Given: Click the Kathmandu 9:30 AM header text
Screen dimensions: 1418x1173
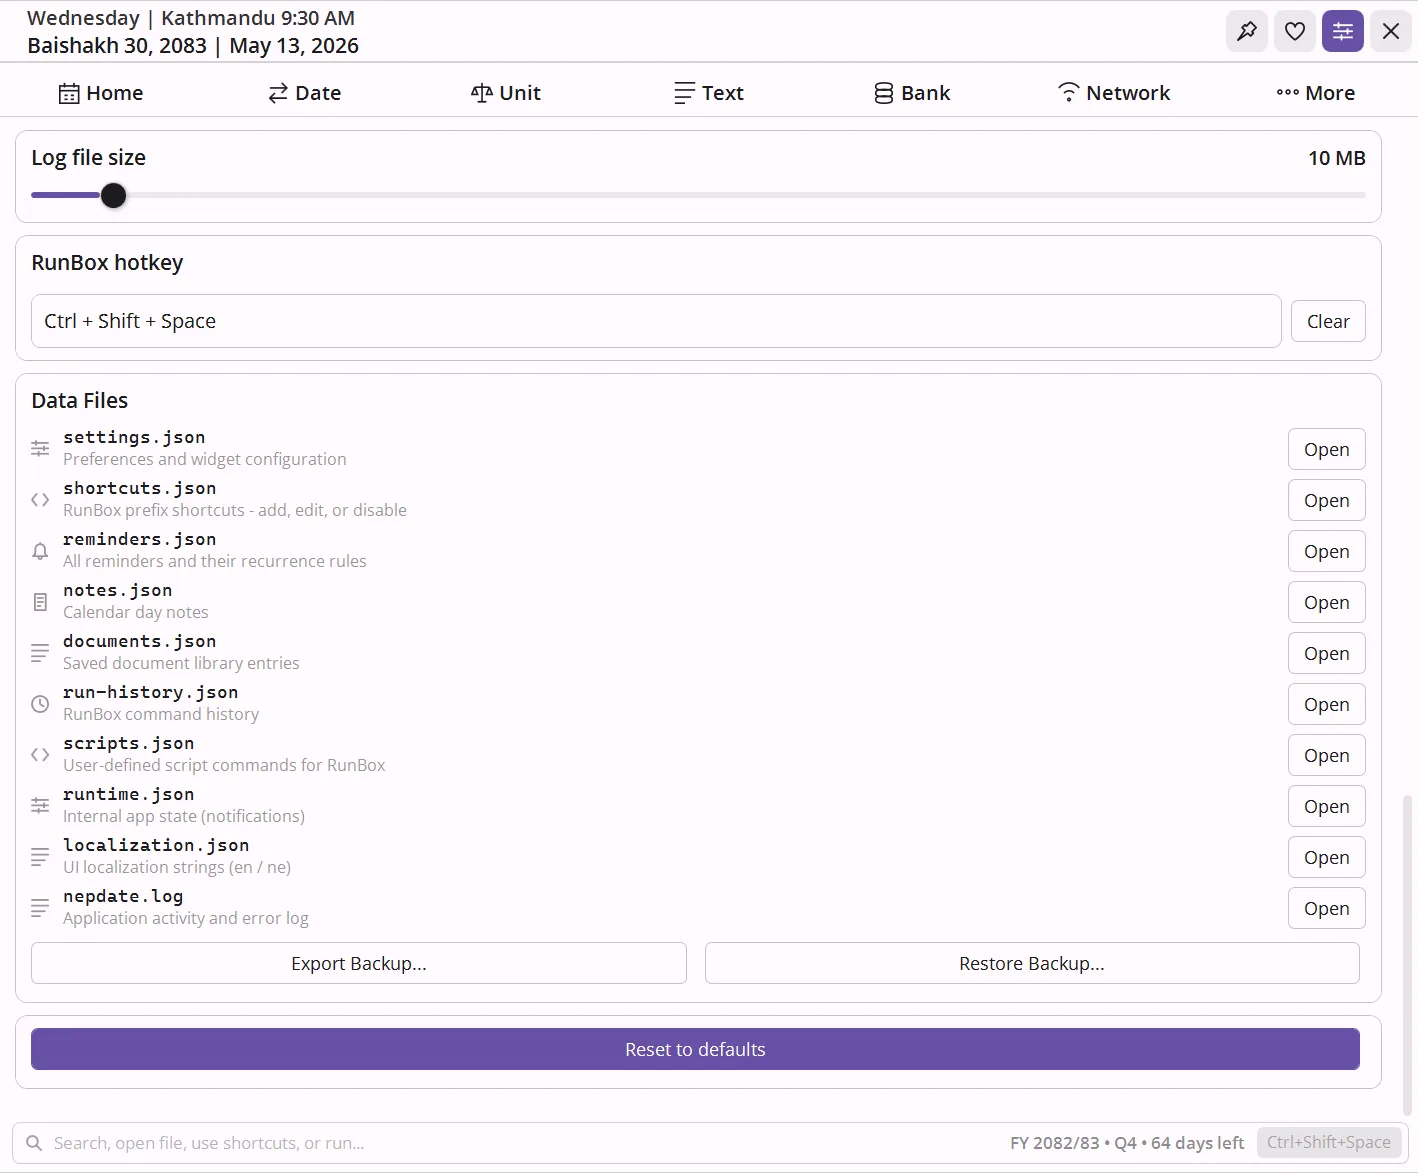Looking at the screenshot, I should coord(258,18).
